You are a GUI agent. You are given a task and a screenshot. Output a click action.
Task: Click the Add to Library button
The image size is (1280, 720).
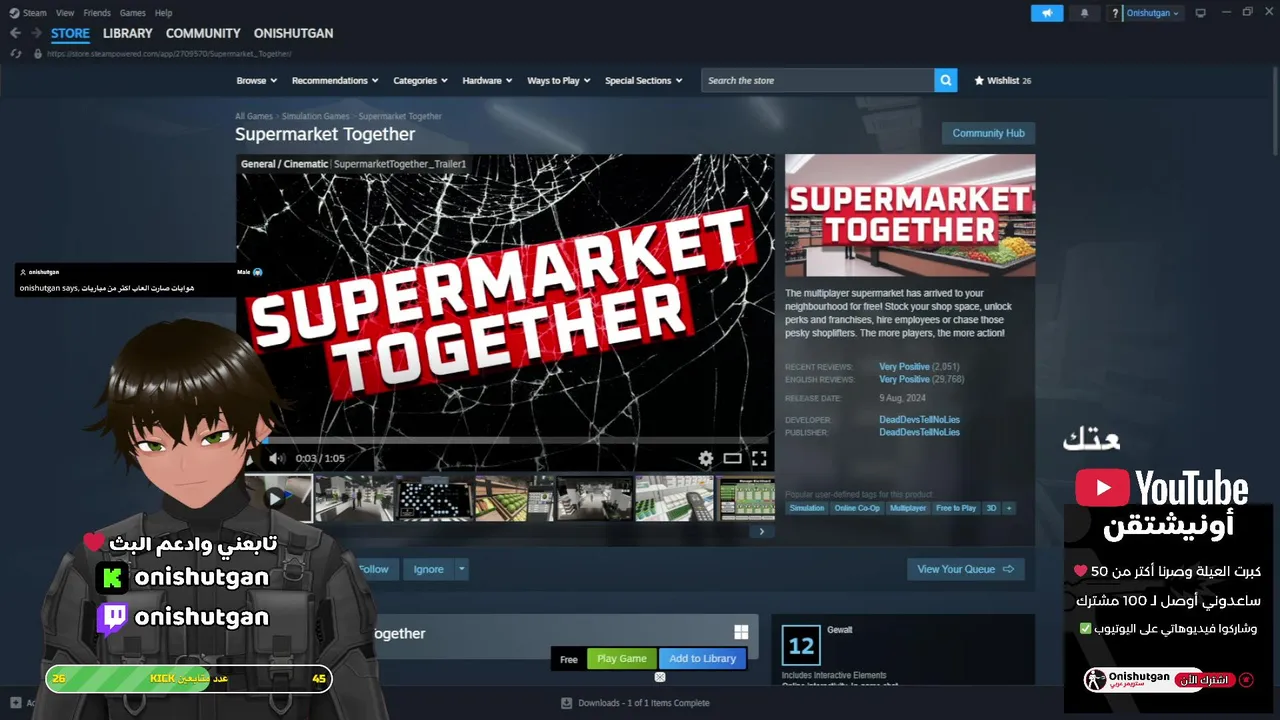[702, 659]
